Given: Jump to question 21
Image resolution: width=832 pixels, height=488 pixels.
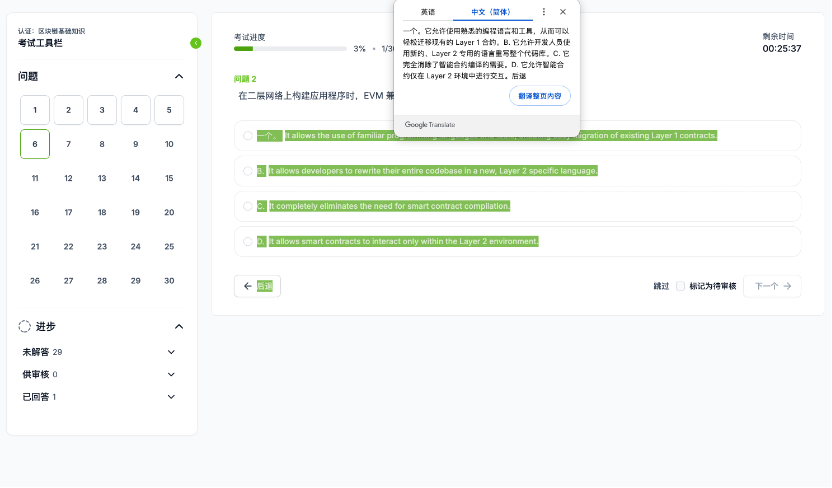Looking at the screenshot, I should [x=35, y=247].
